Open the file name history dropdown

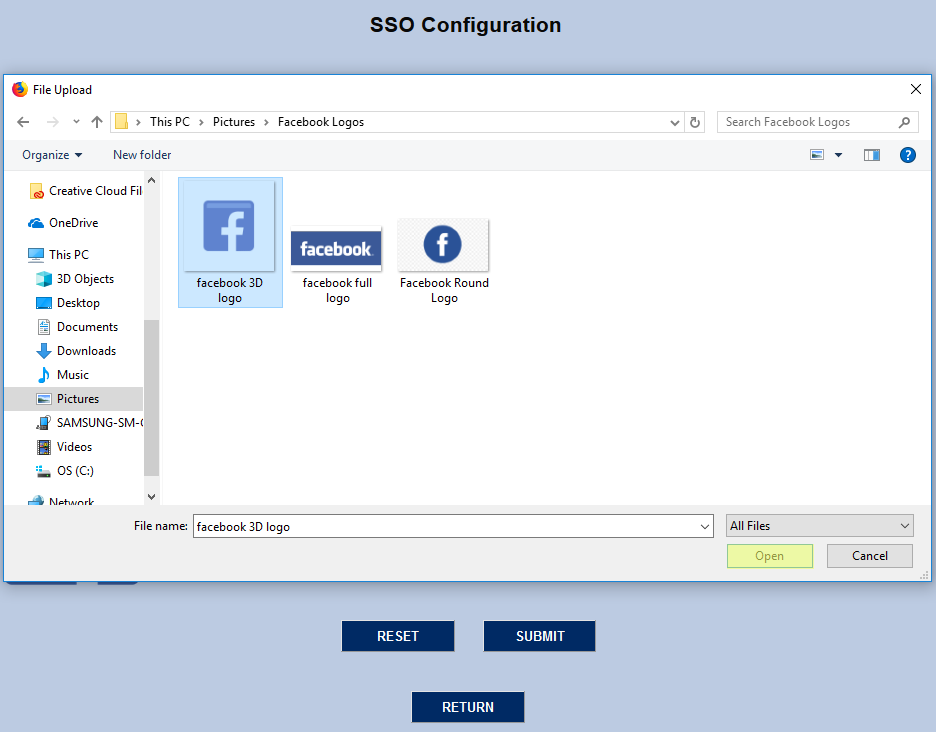(x=705, y=525)
